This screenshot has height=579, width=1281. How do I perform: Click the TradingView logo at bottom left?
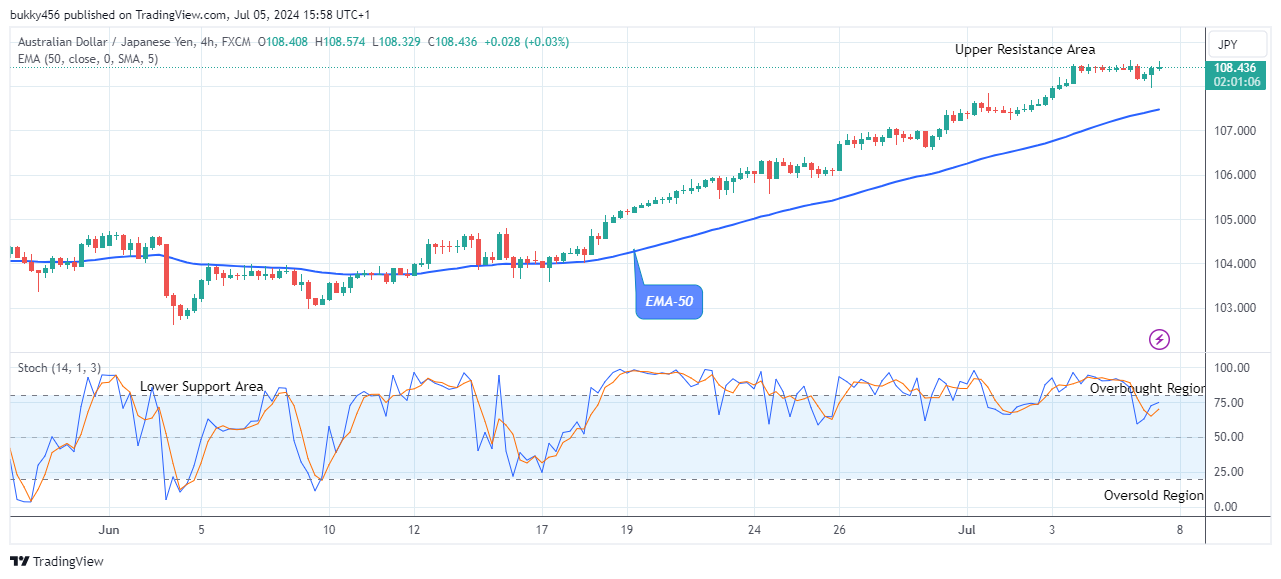coord(57,562)
